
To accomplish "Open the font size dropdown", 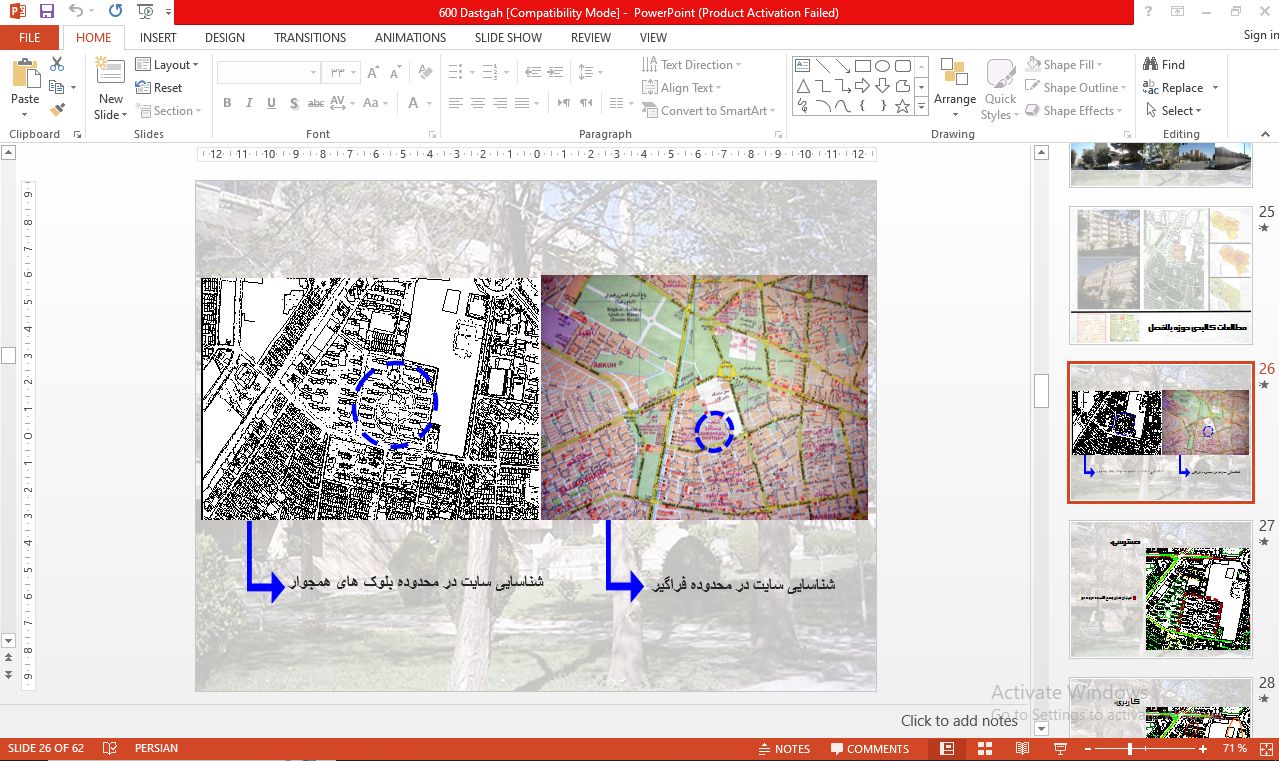I will (x=351, y=73).
